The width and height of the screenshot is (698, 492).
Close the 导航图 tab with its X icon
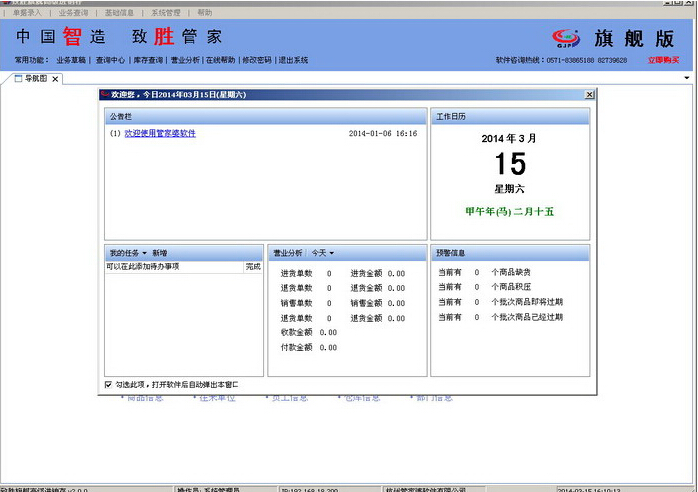tap(55, 78)
